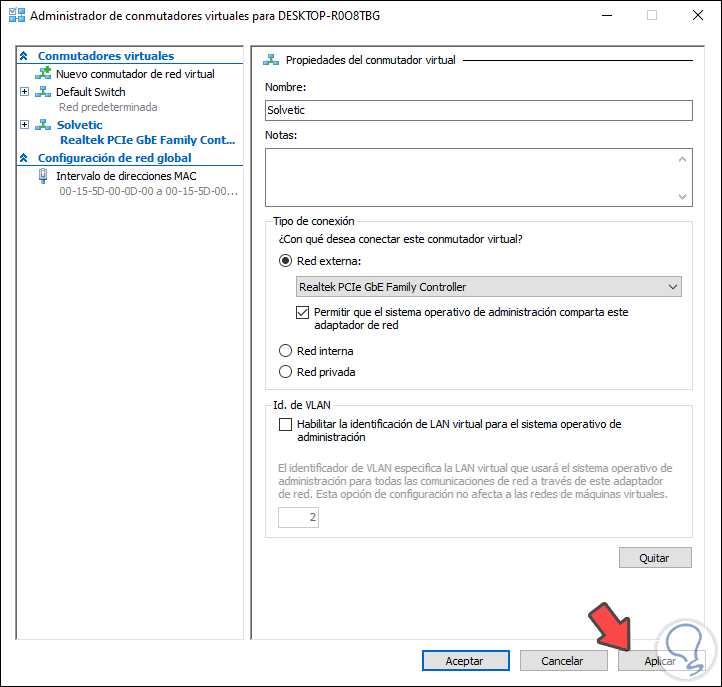
Task: Click the Default Switch network icon
Action: point(43,92)
